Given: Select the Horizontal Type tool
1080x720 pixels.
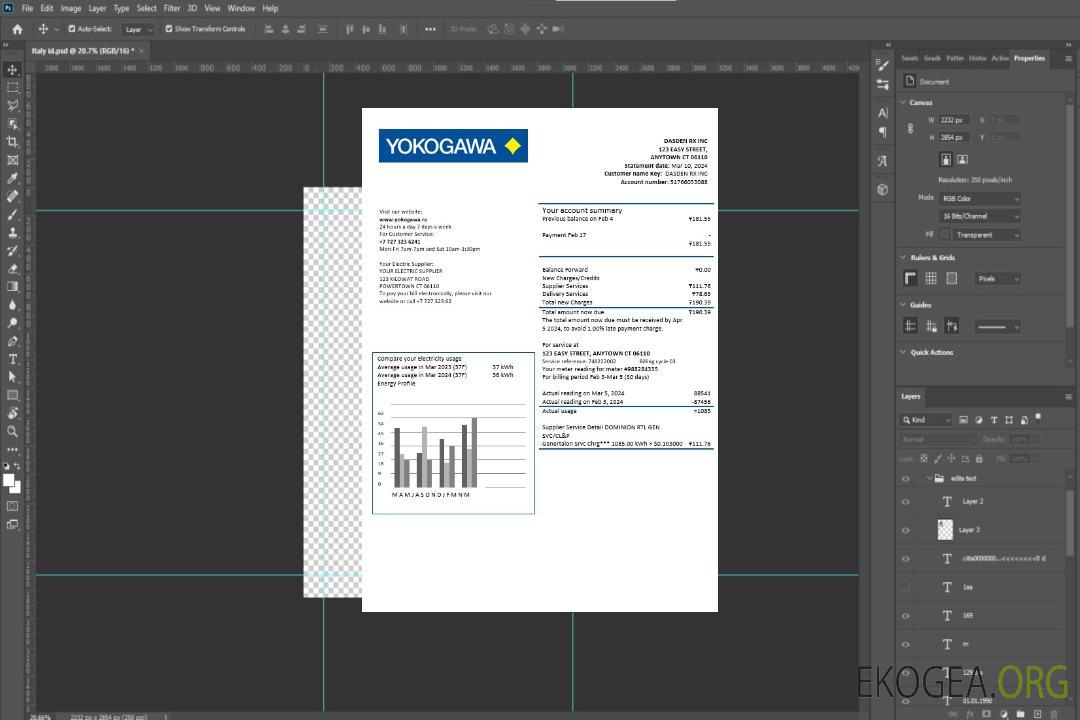Looking at the screenshot, I should click(12, 359).
